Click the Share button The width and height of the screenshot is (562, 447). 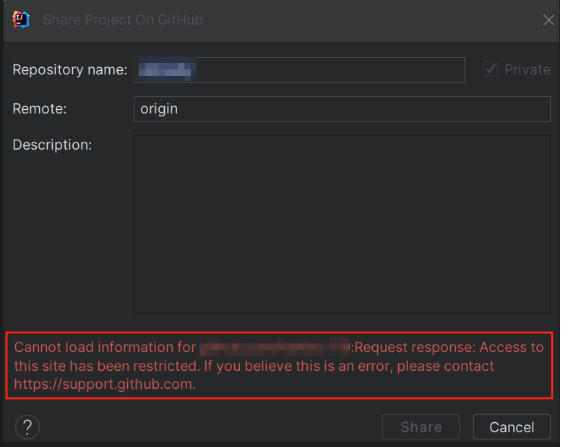(421, 427)
